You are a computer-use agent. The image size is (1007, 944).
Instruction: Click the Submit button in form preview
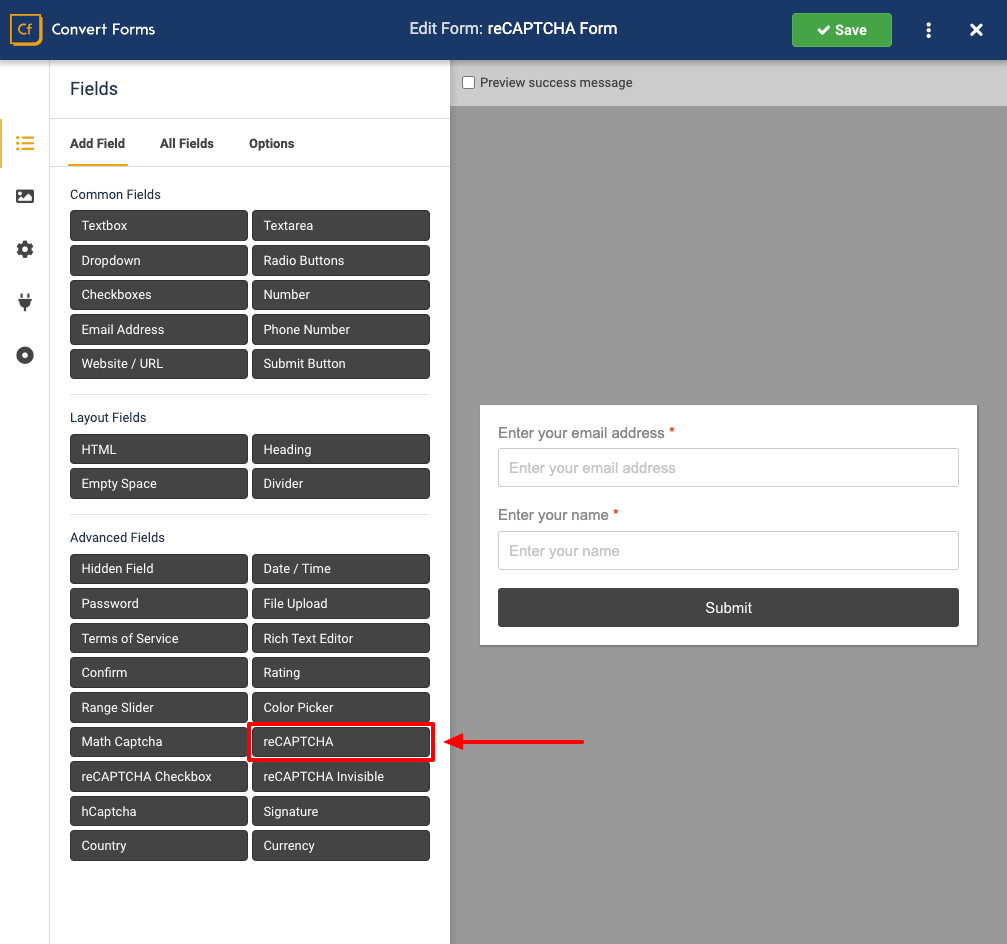[728, 607]
